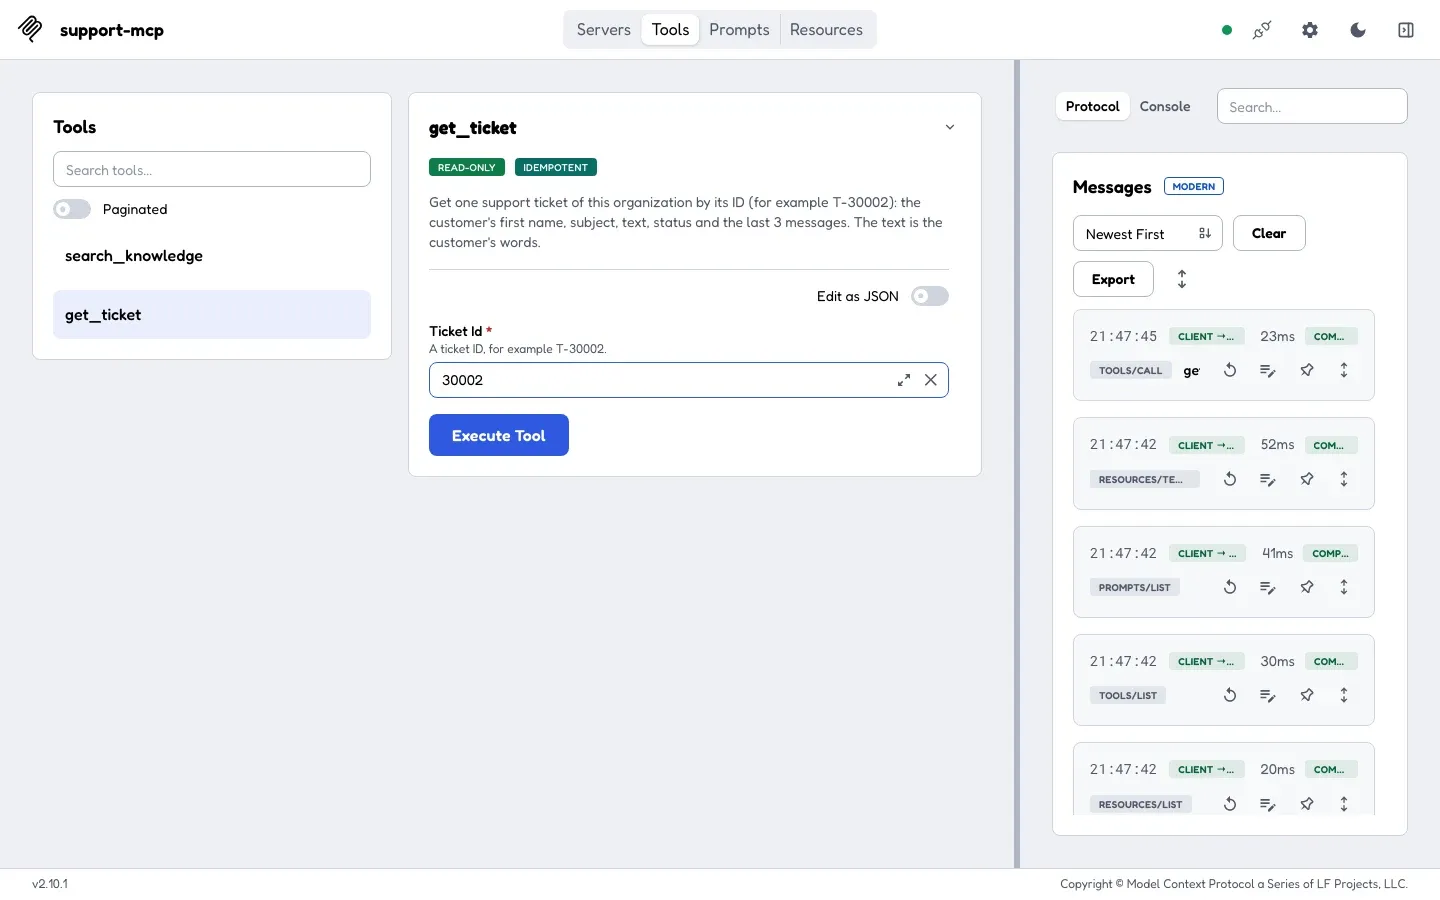Select the Protocol tab
This screenshot has width=1440, height=900.
(1092, 106)
